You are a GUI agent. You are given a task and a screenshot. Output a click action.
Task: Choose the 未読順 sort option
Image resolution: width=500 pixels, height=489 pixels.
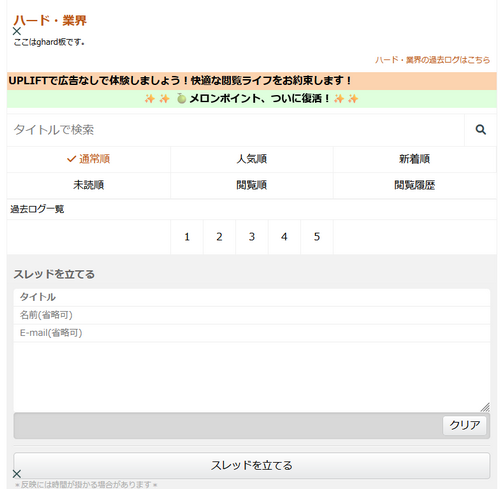coord(89,185)
